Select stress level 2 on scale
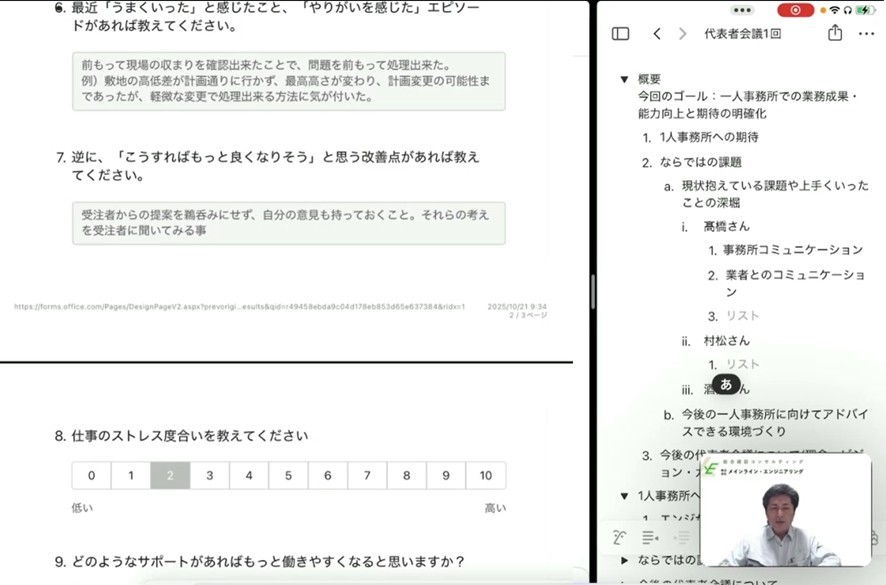The image size is (886, 585). tap(170, 476)
